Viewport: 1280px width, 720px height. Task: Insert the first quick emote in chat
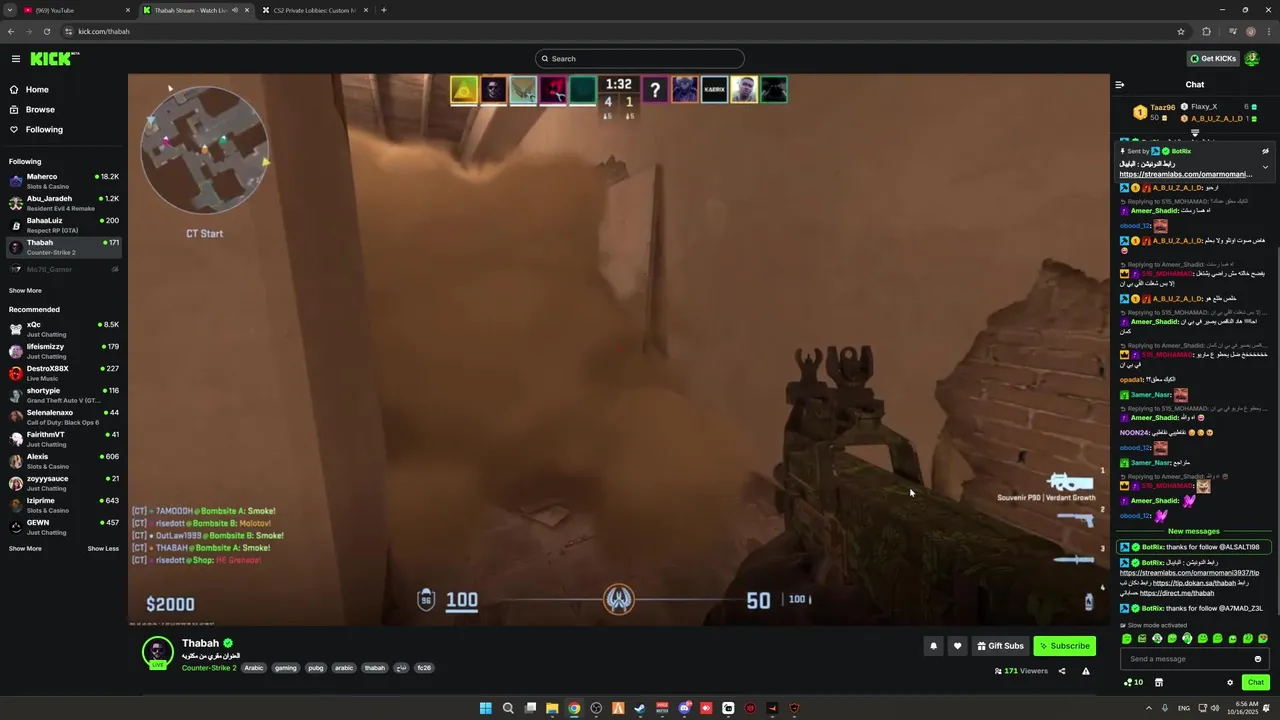tap(1127, 639)
